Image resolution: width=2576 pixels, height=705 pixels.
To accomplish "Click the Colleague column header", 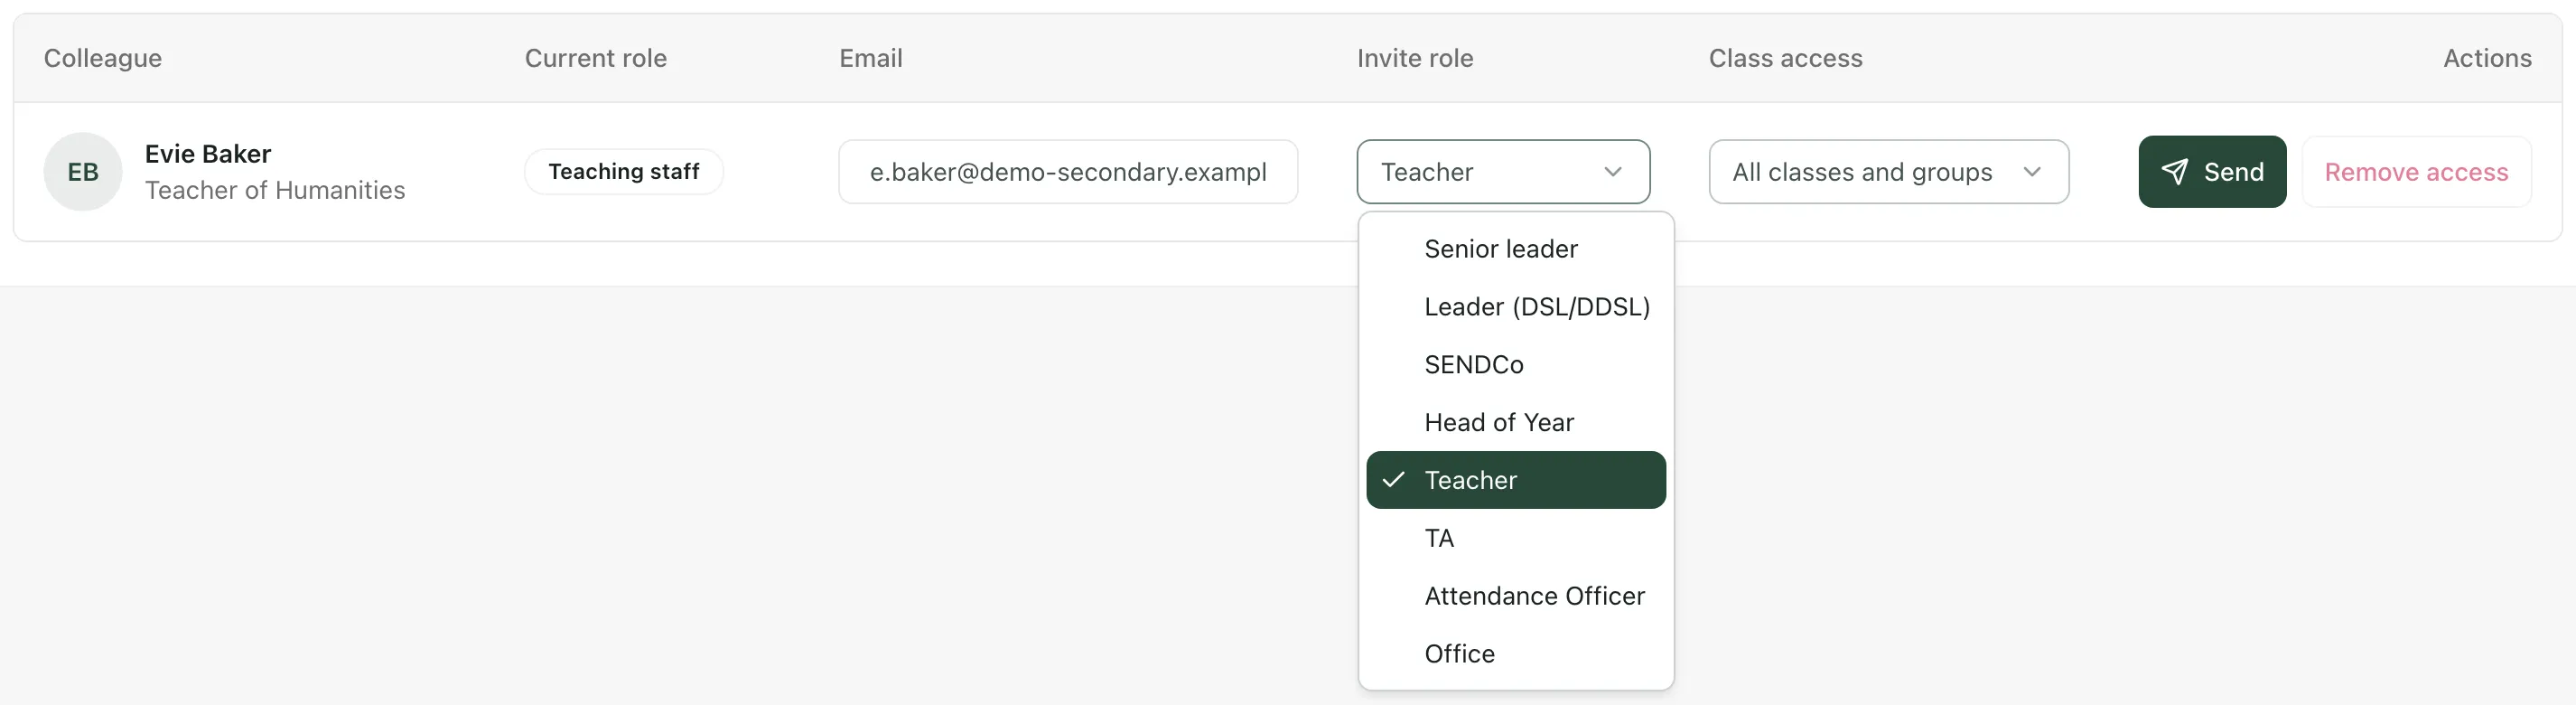I will (x=103, y=58).
